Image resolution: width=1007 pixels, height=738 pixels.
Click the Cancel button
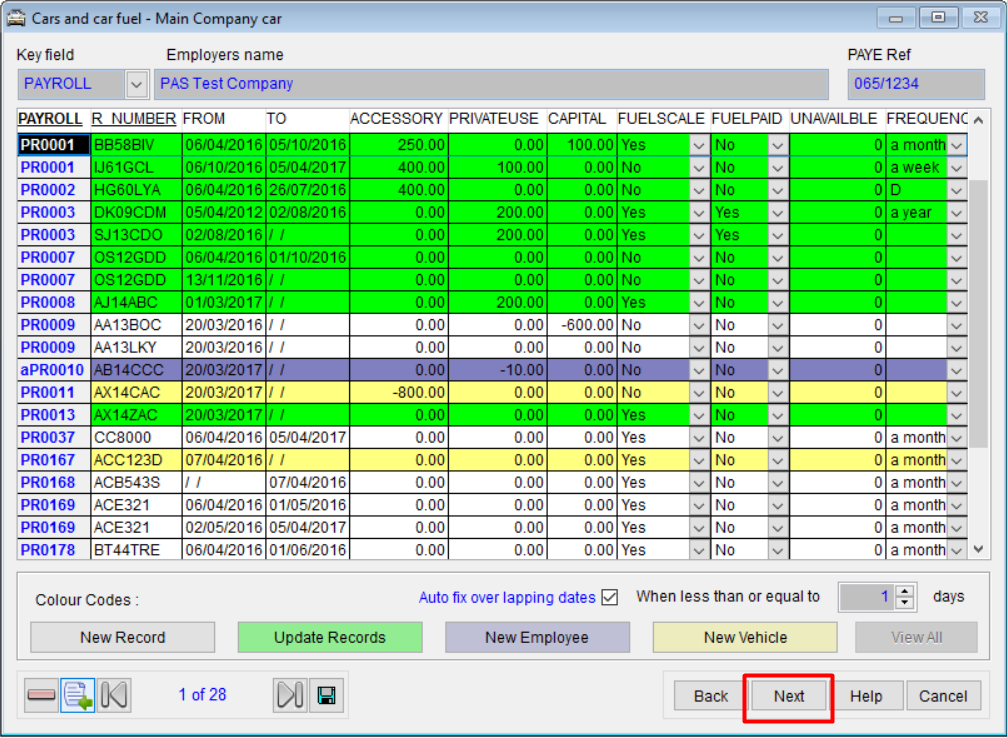point(943,696)
